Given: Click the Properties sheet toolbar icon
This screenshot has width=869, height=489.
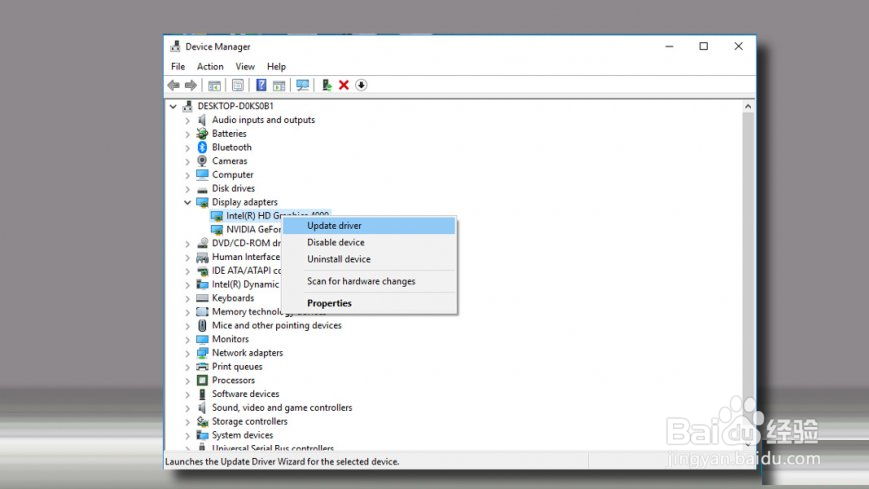Looking at the screenshot, I should click(238, 85).
